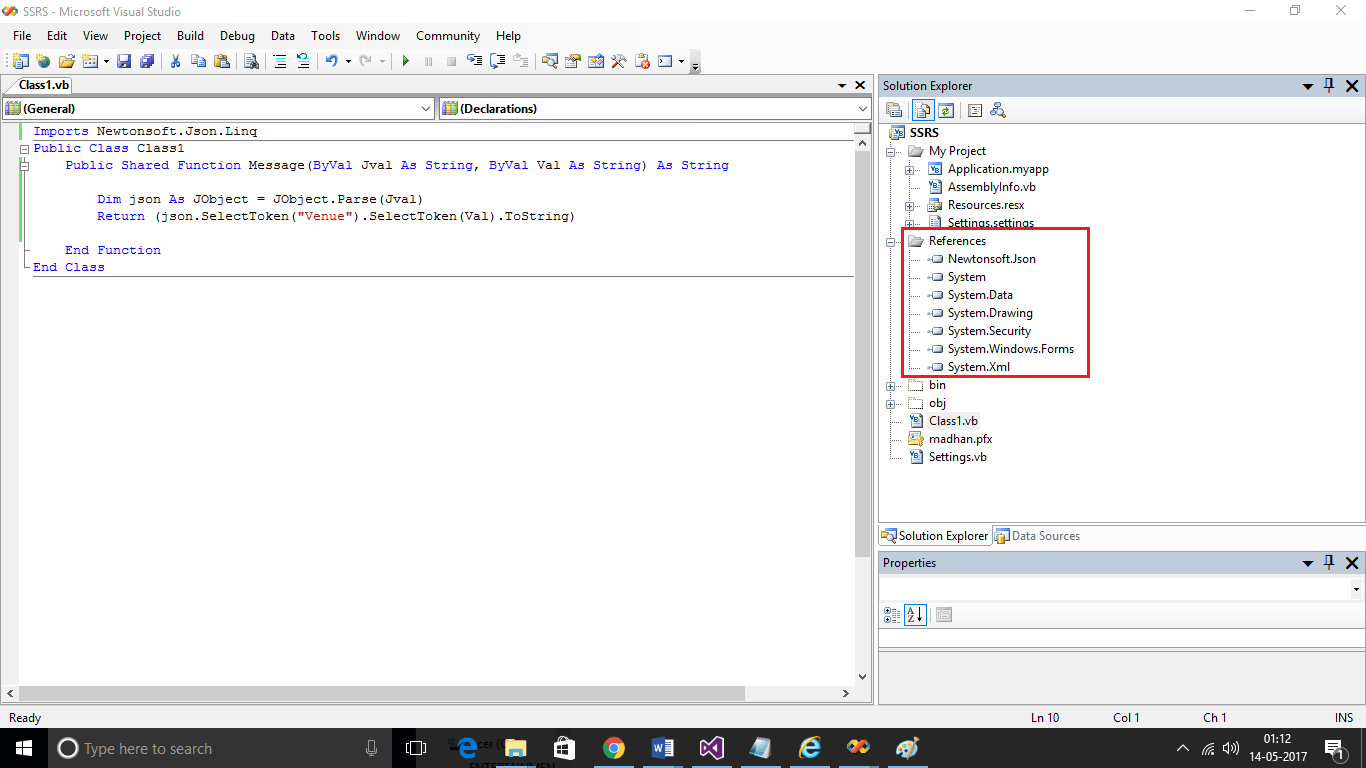Image resolution: width=1366 pixels, height=768 pixels.
Task: Select the madhan.pfx file
Action: point(960,439)
